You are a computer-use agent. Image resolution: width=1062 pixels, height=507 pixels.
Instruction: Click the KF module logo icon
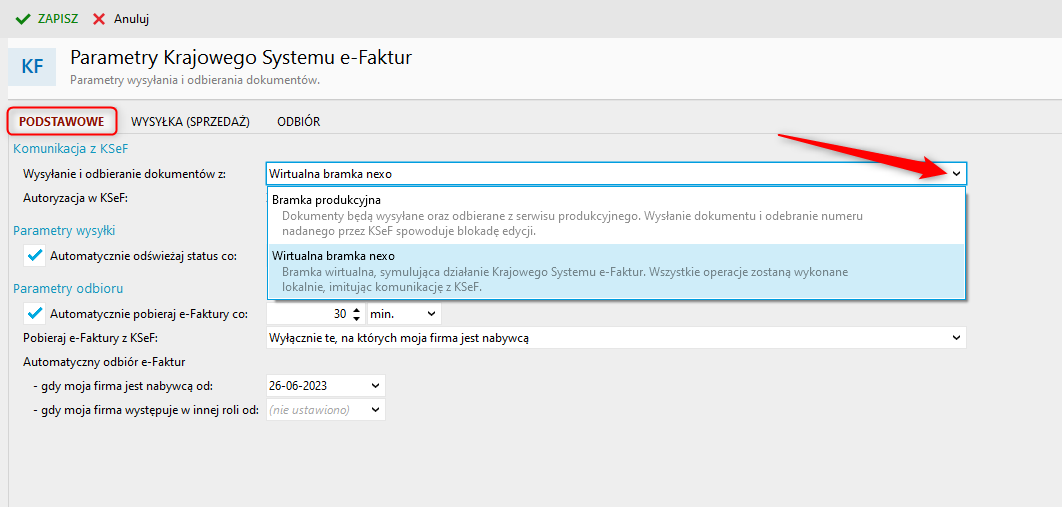tap(32, 67)
